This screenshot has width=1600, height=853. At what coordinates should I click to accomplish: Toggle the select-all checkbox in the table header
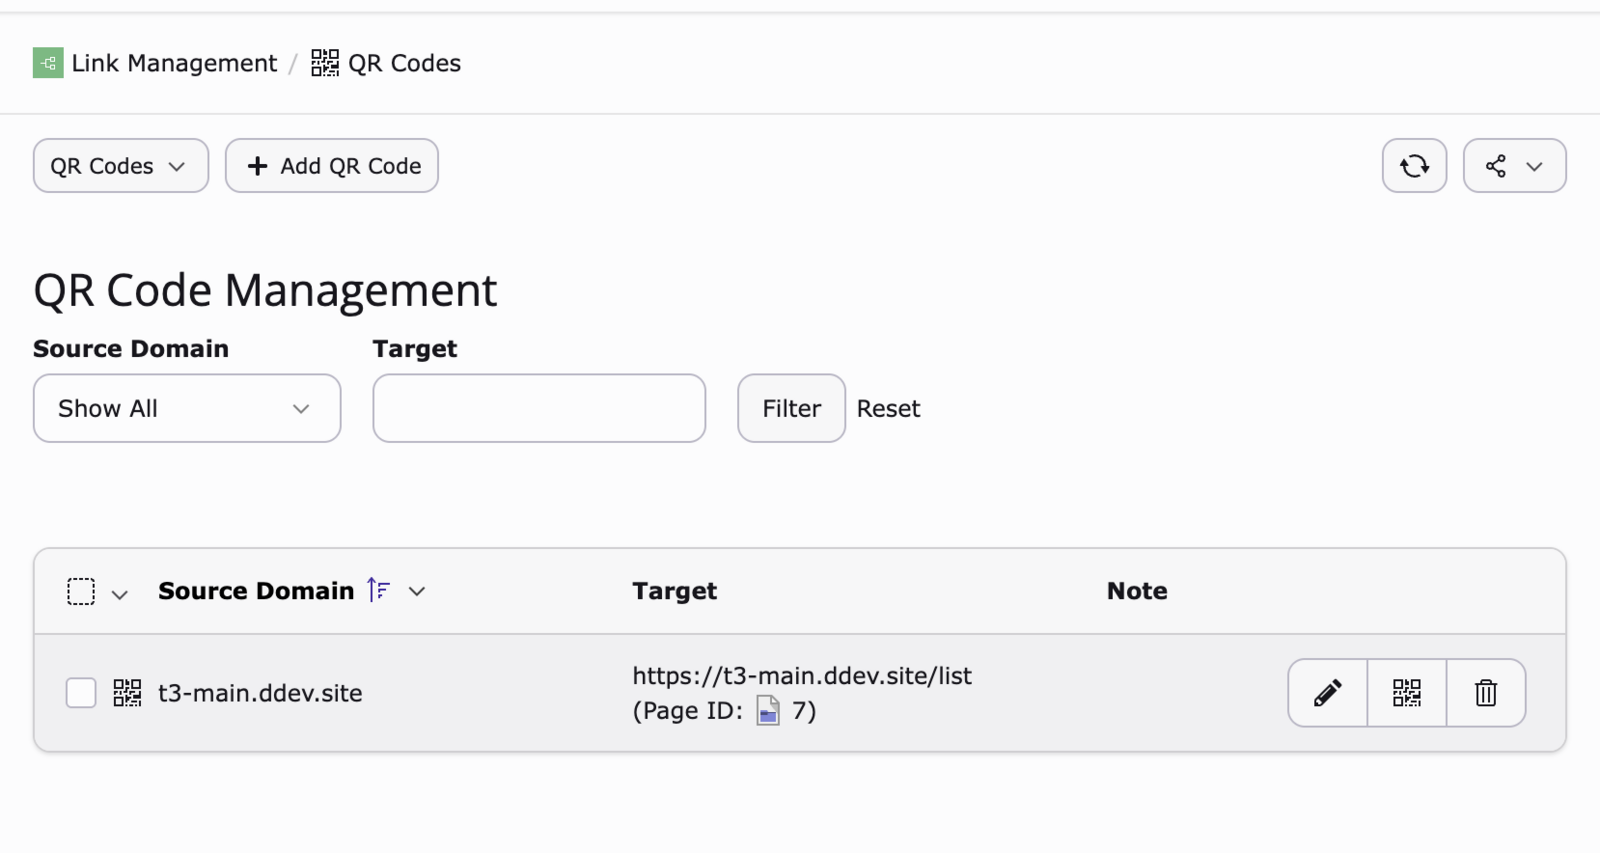tap(81, 591)
